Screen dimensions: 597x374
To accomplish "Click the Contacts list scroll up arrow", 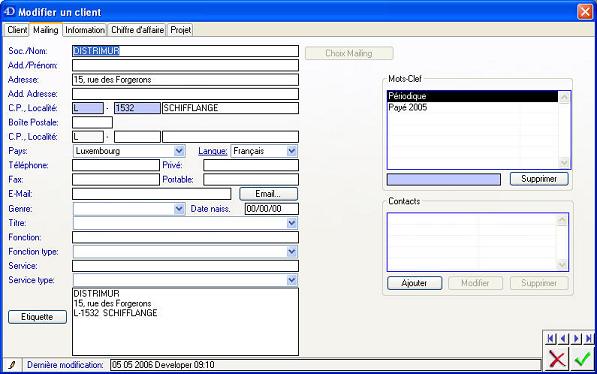I will tap(562, 220).
